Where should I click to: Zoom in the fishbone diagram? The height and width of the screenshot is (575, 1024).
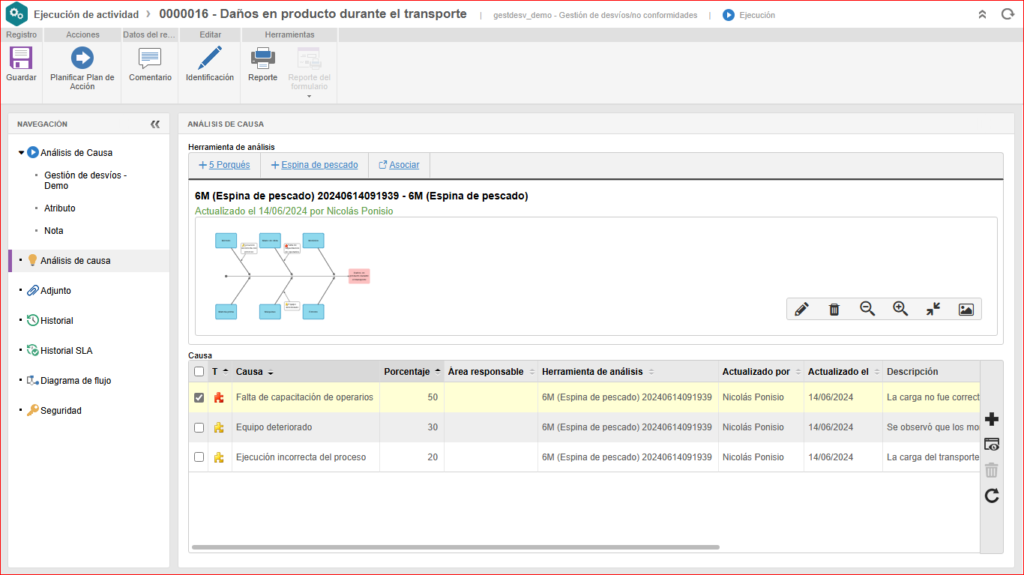900,310
